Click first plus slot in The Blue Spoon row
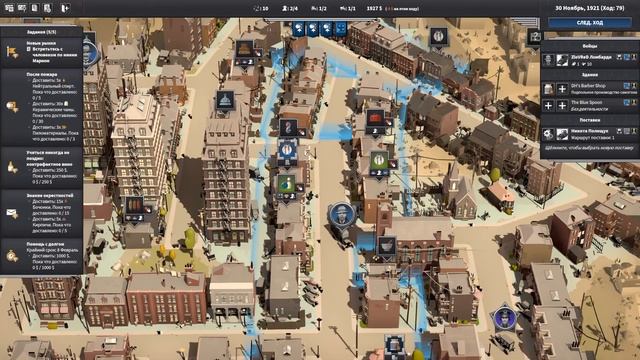The height and width of the screenshot is (360, 640). click(x=548, y=105)
